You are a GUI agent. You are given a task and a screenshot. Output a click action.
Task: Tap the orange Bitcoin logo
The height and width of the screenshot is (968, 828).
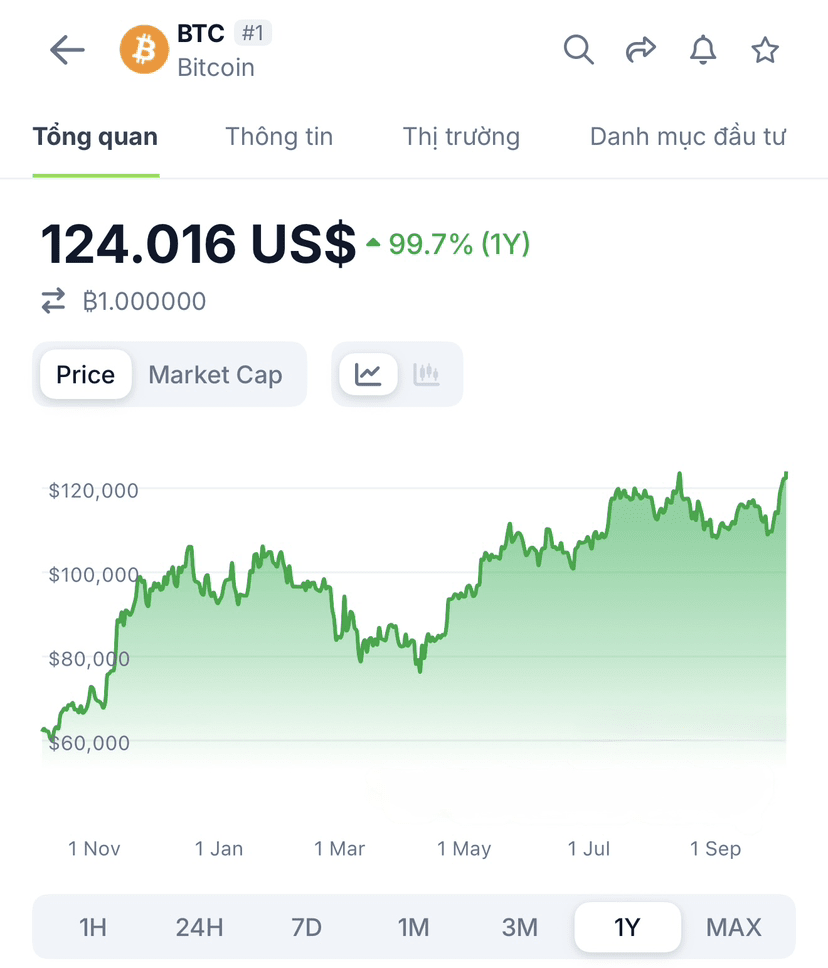(144, 49)
